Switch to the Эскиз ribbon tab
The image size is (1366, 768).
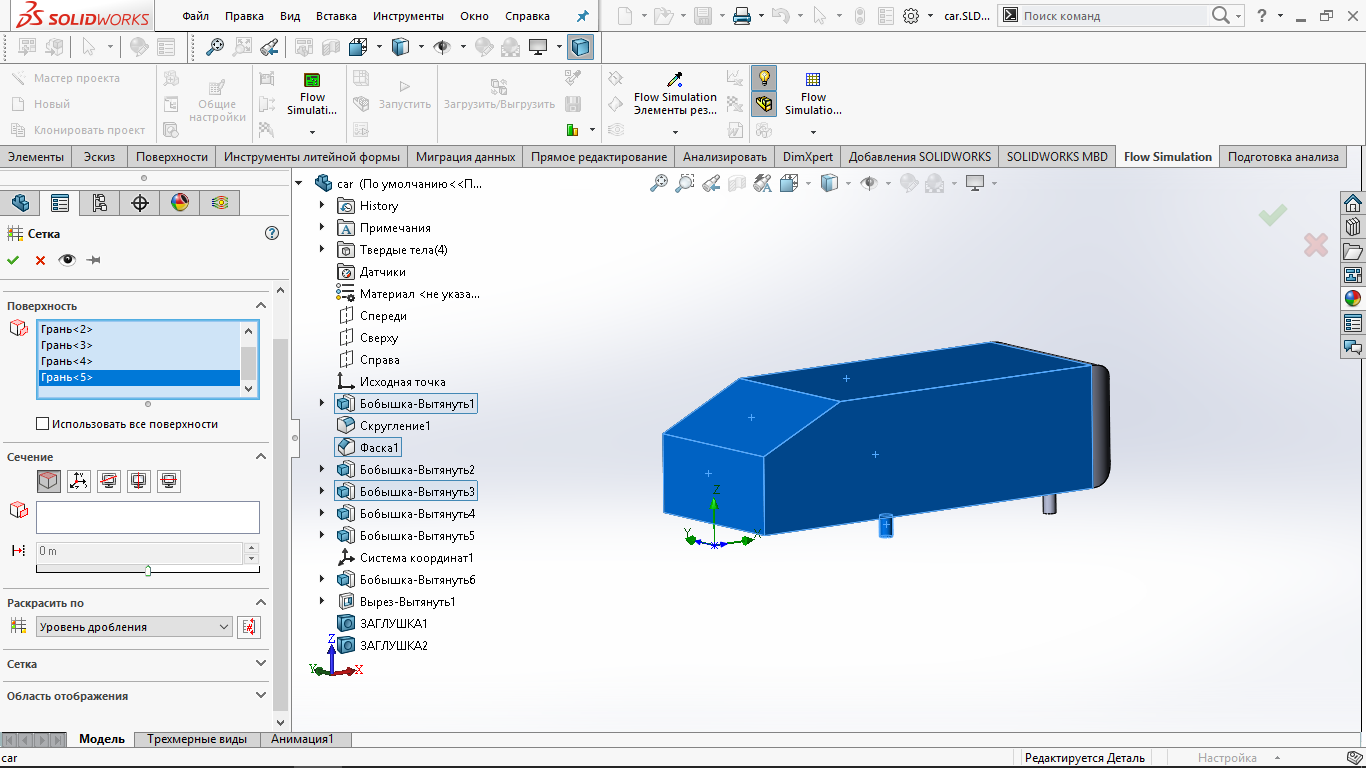[x=99, y=157]
